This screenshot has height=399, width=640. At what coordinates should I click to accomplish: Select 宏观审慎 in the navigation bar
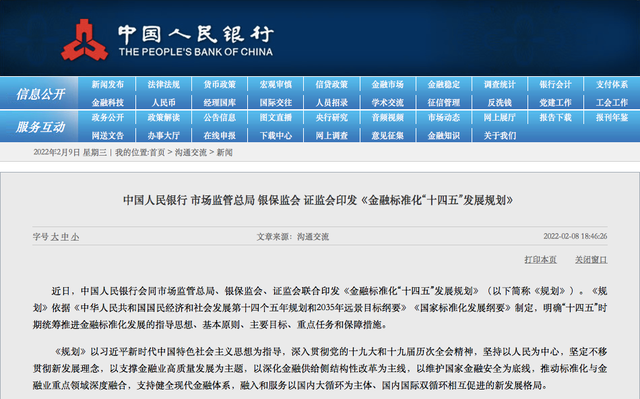[x=276, y=84]
